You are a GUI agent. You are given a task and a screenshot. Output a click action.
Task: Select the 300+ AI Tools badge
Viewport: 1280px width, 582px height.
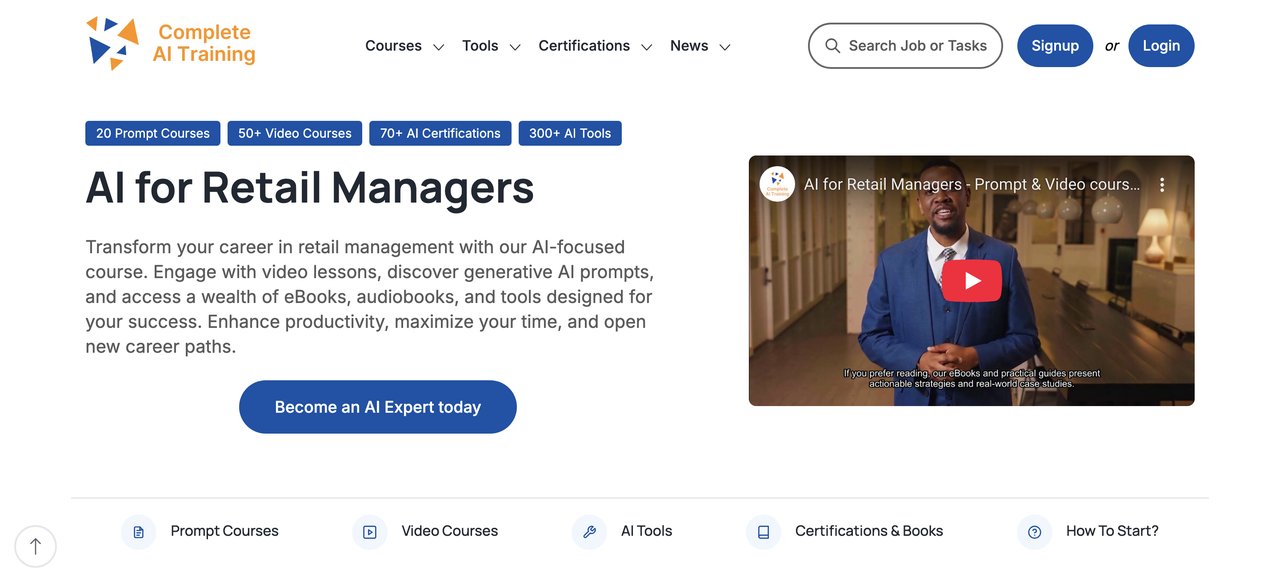[570, 133]
